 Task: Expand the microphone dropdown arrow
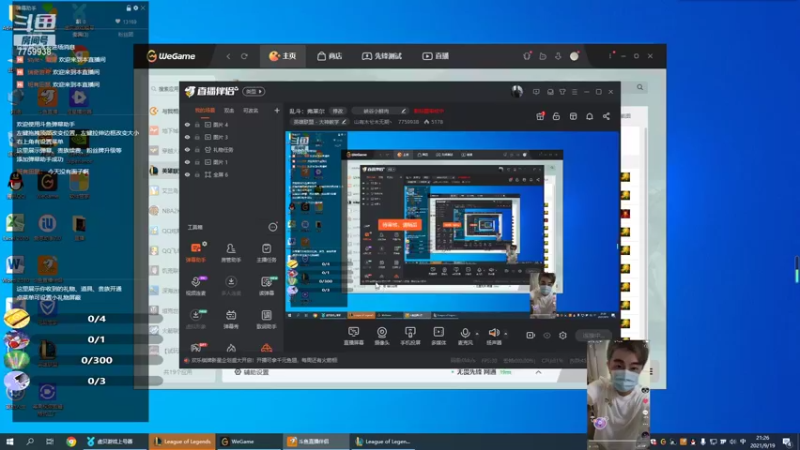pos(477,334)
